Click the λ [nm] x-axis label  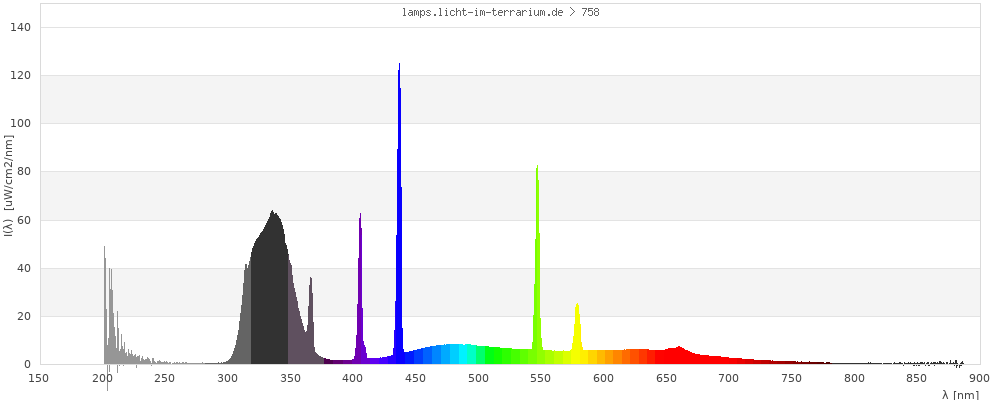tap(960, 394)
